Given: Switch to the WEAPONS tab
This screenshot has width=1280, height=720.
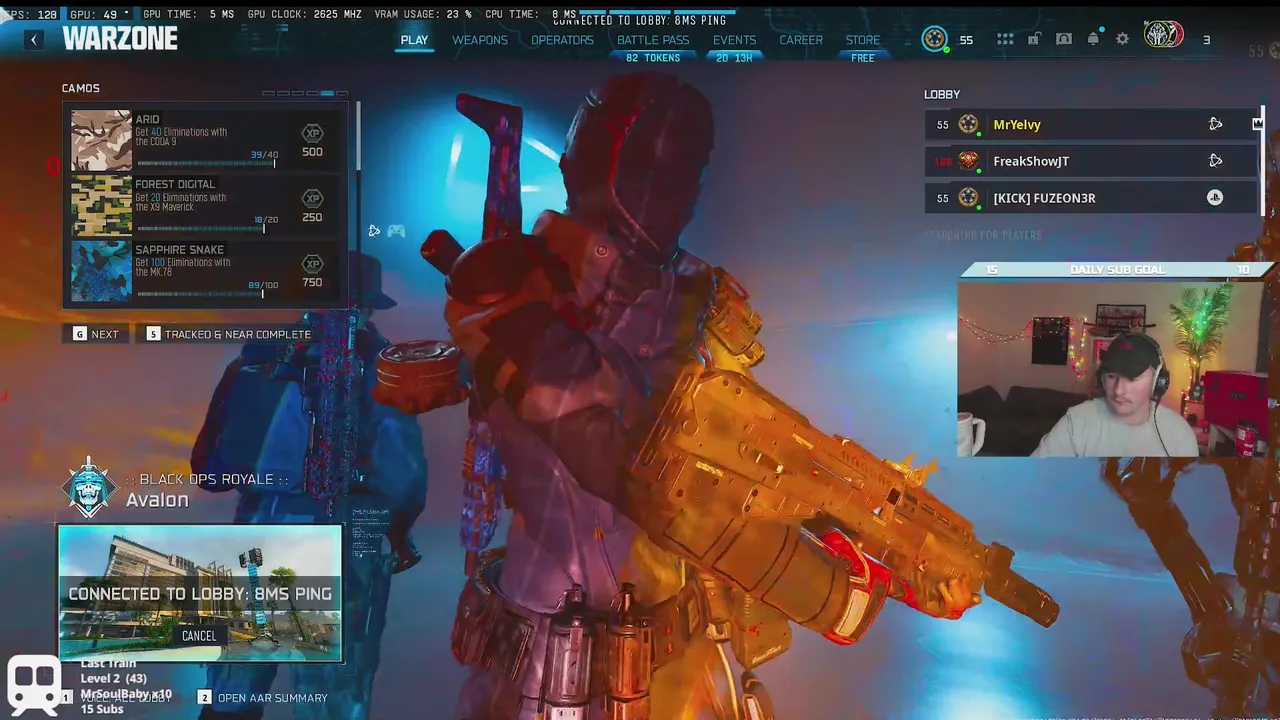Looking at the screenshot, I should pos(480,40).
